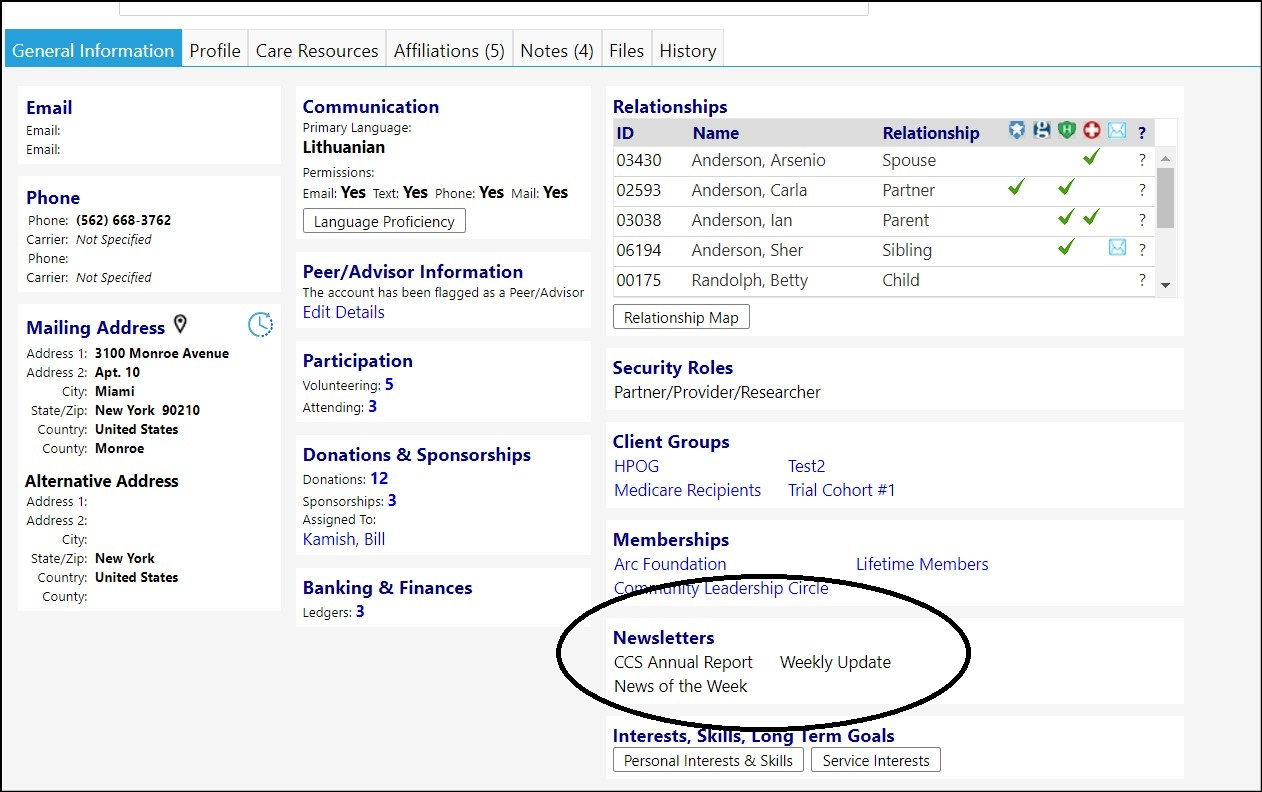Click the green shield checkmark for Anderson, Sher

pos(1066,247)
